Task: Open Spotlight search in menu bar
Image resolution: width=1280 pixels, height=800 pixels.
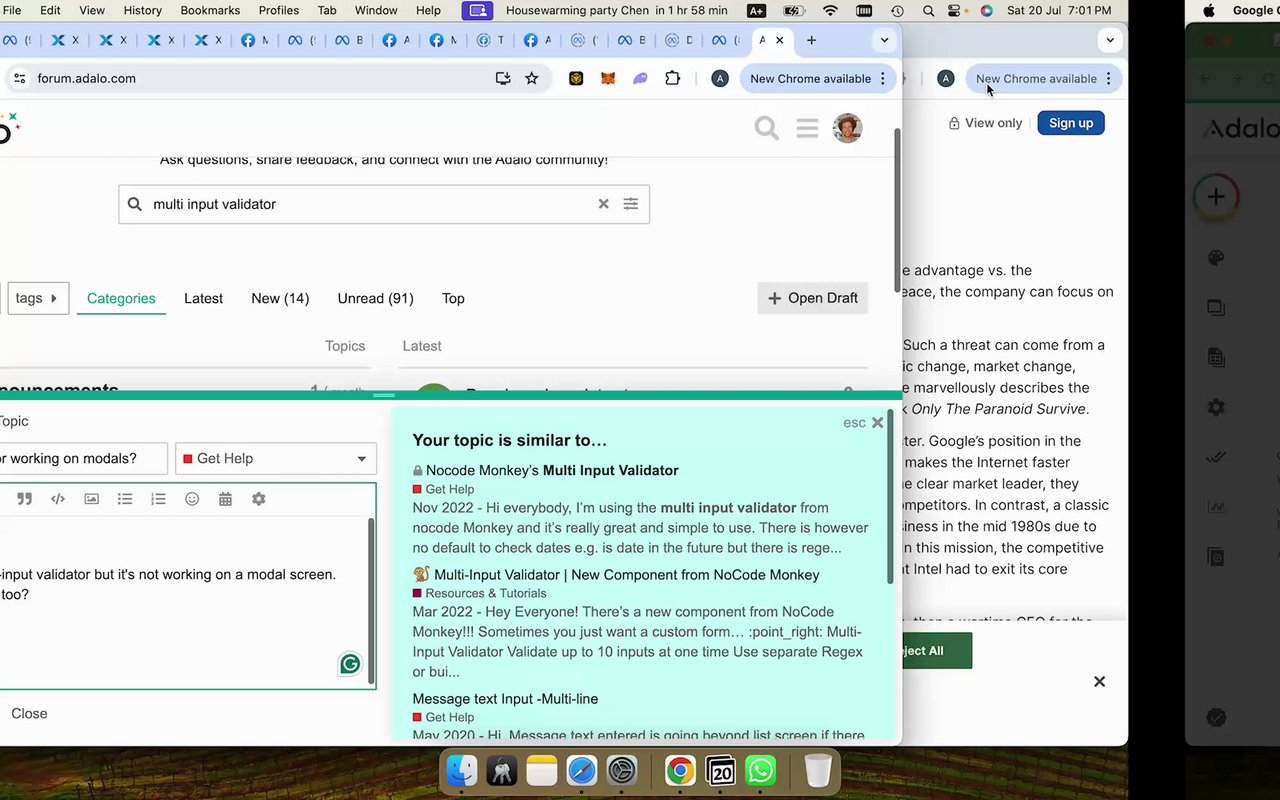Action: click(929, 10)
